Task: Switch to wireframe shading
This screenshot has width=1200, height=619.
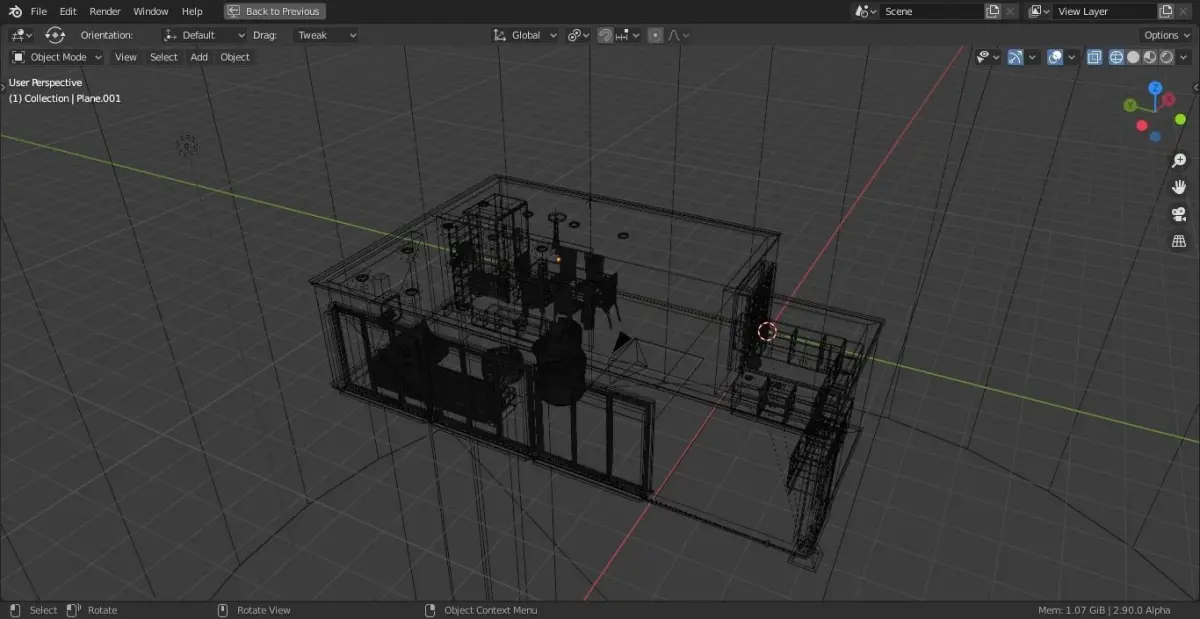Action: (1116, 57)
